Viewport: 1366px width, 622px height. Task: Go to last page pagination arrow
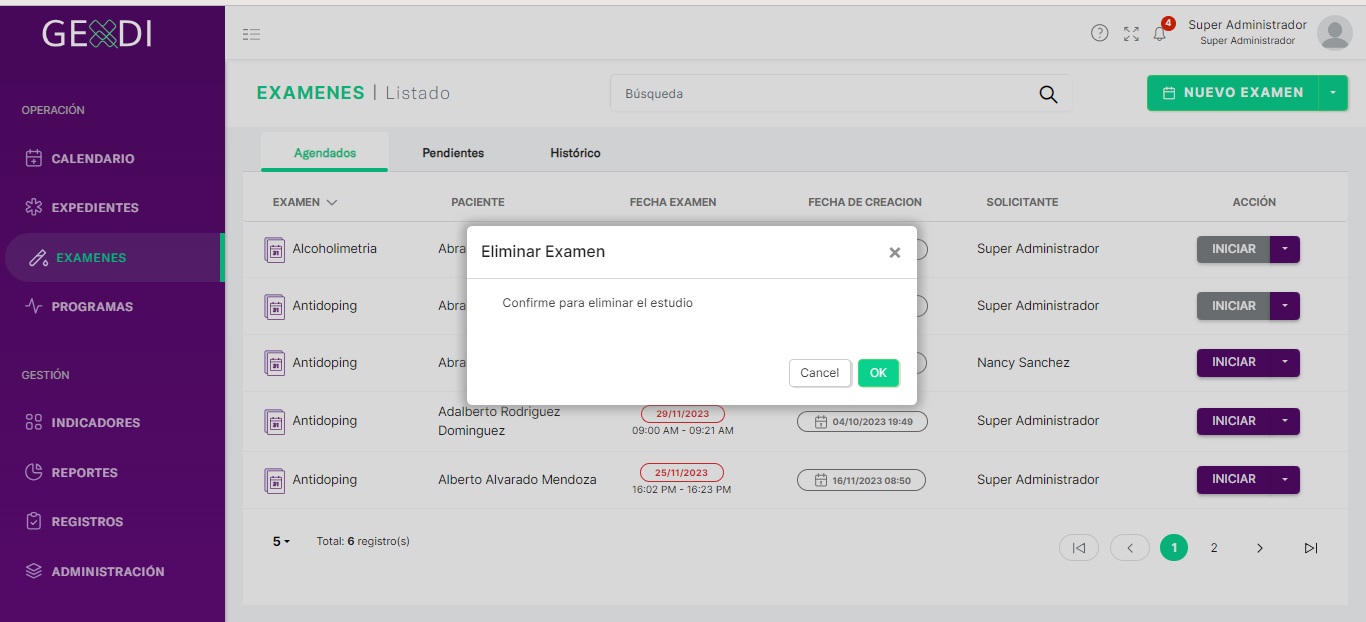tap(1311, 548)
